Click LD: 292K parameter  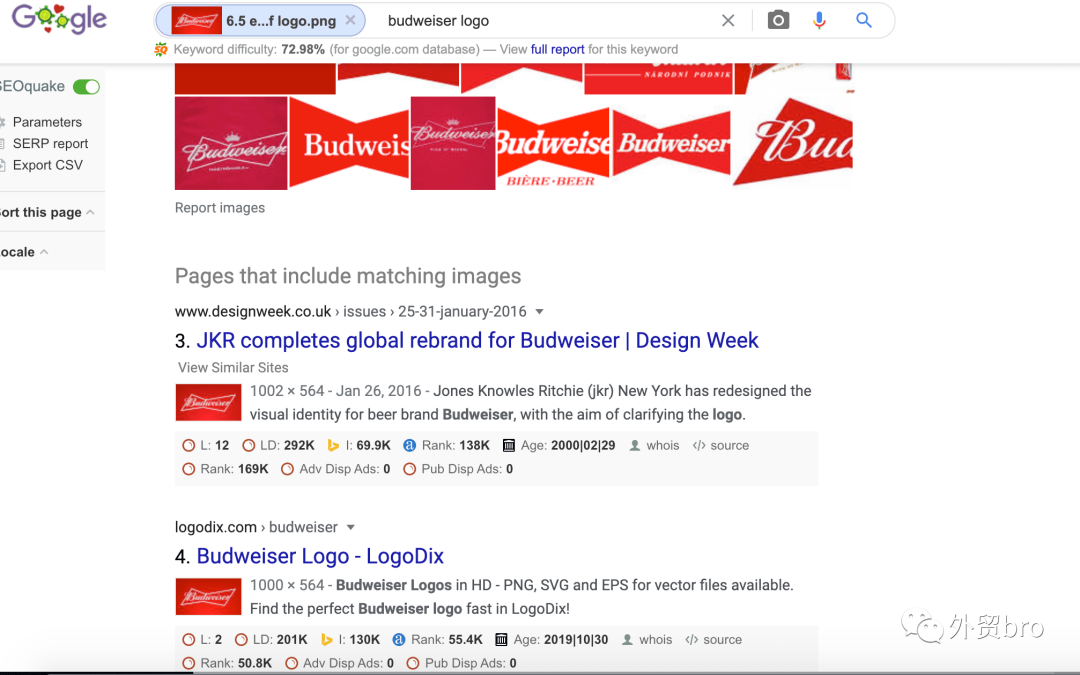point(278,445)
